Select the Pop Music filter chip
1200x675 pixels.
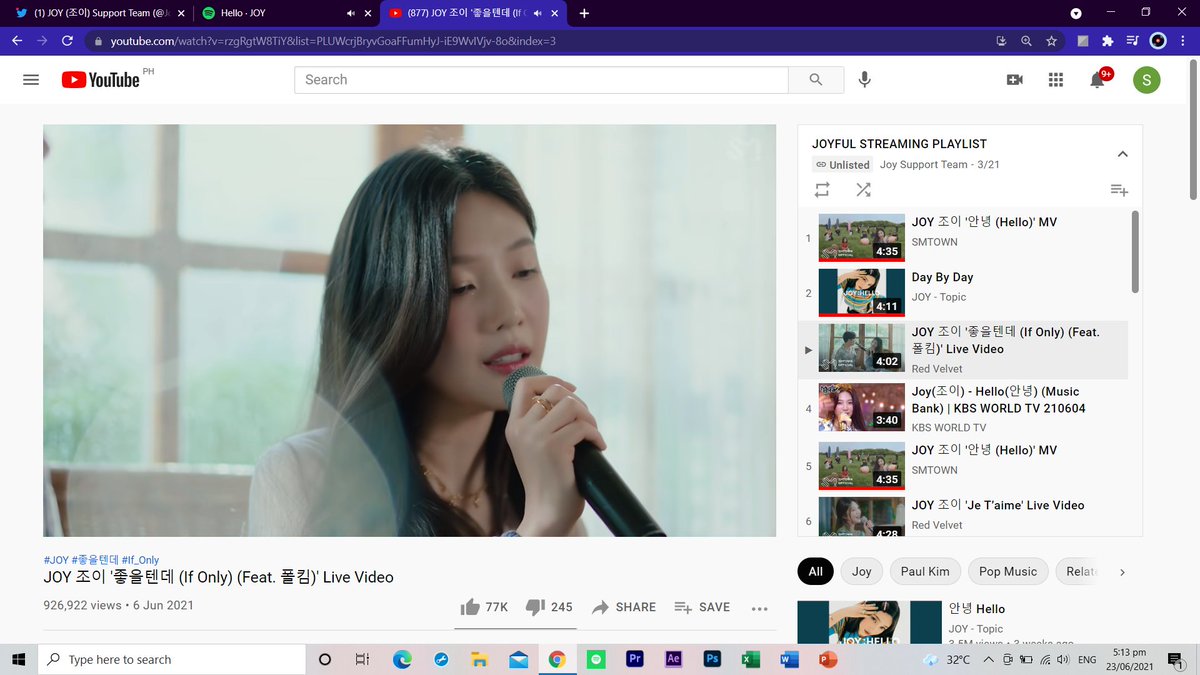pos(1008,572)
